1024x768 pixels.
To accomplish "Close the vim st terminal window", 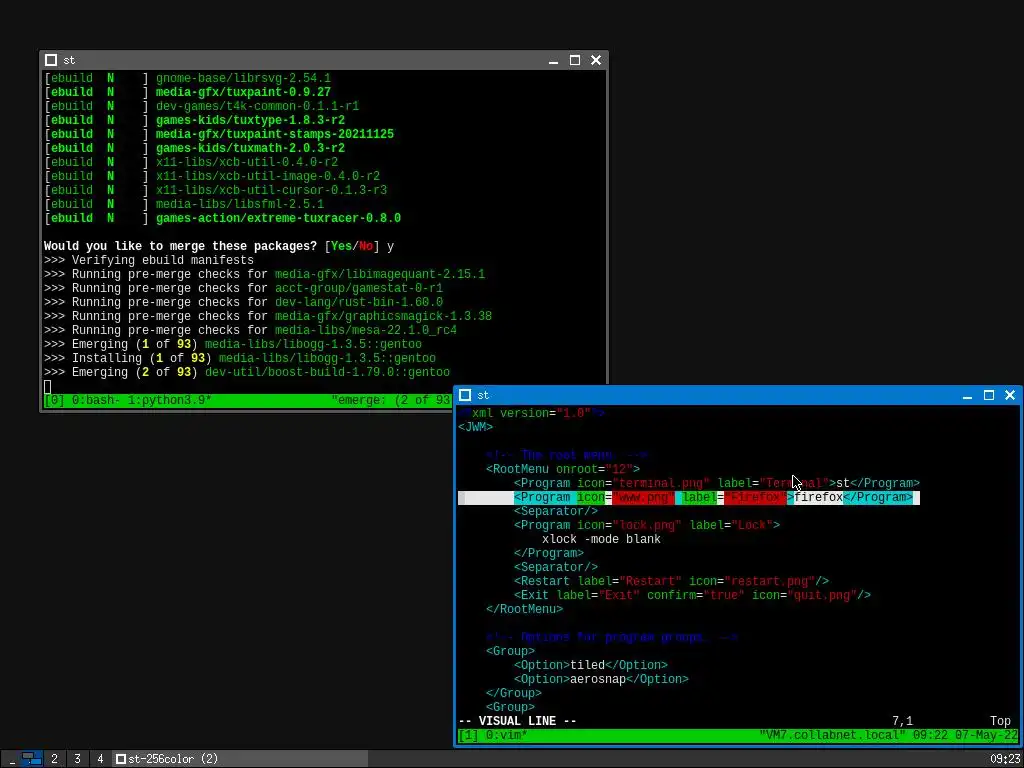I will pos(1010,395).
